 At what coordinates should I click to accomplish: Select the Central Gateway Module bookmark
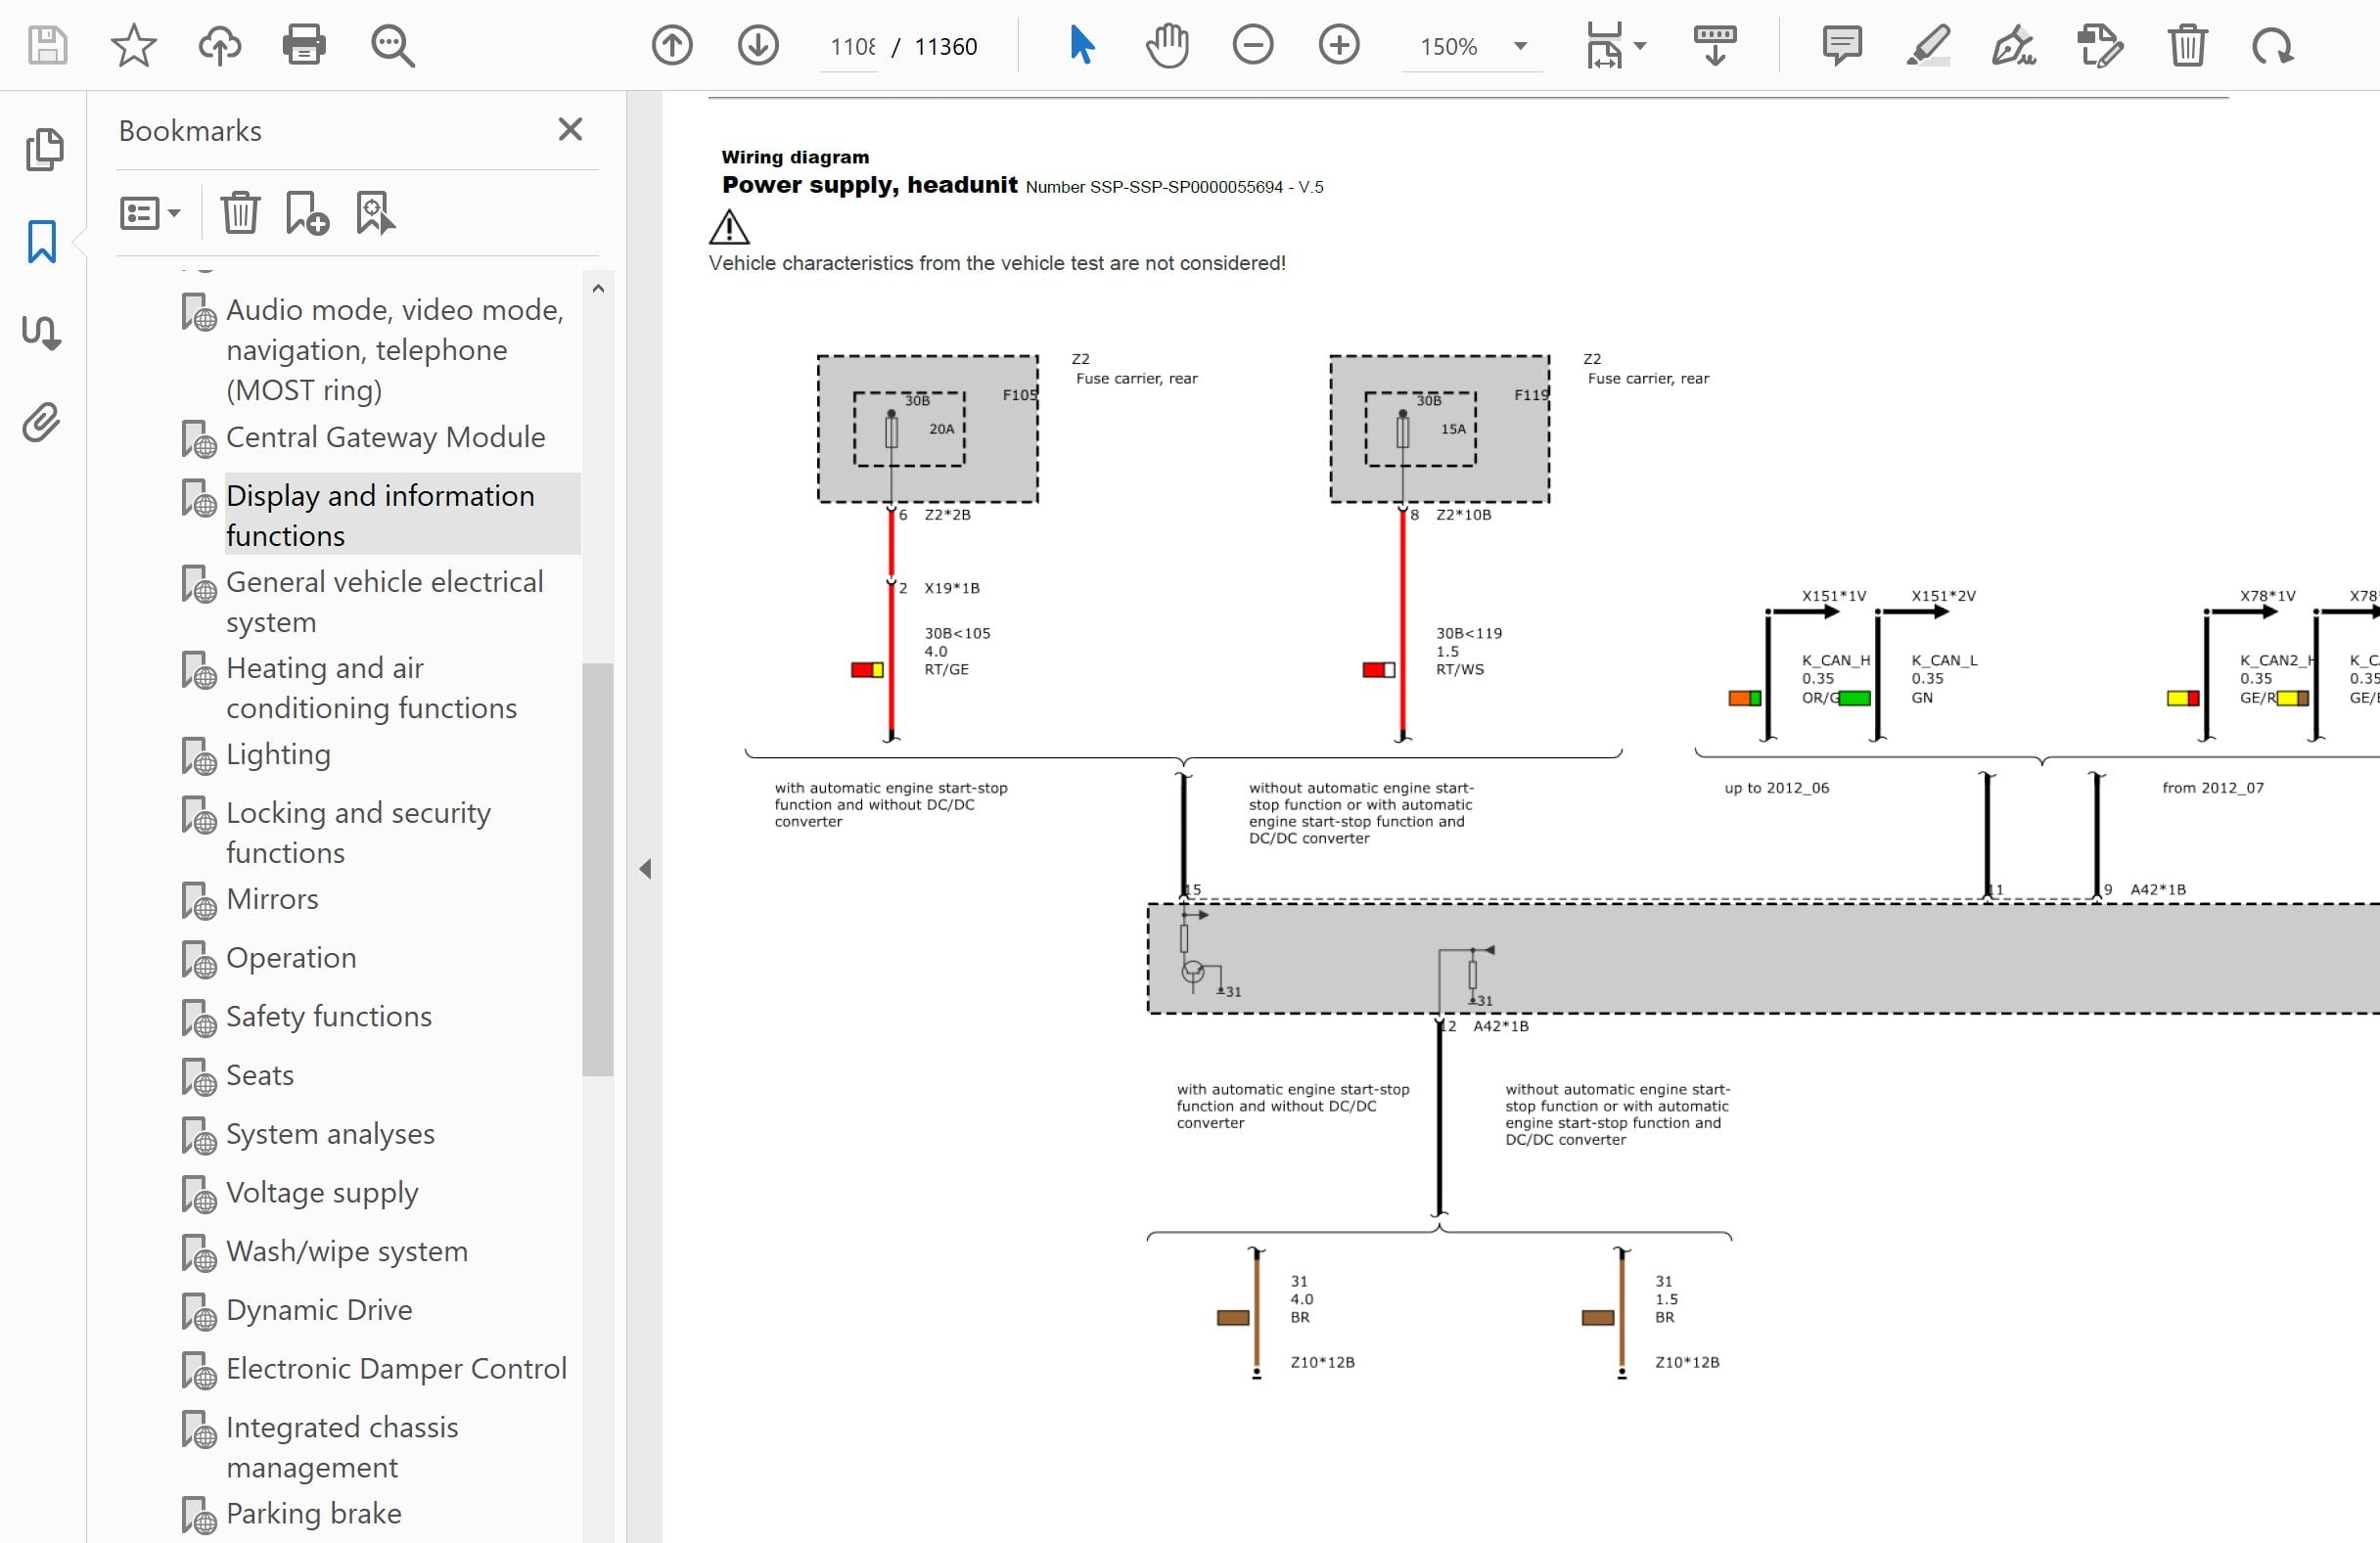click(x=385, y=437)
